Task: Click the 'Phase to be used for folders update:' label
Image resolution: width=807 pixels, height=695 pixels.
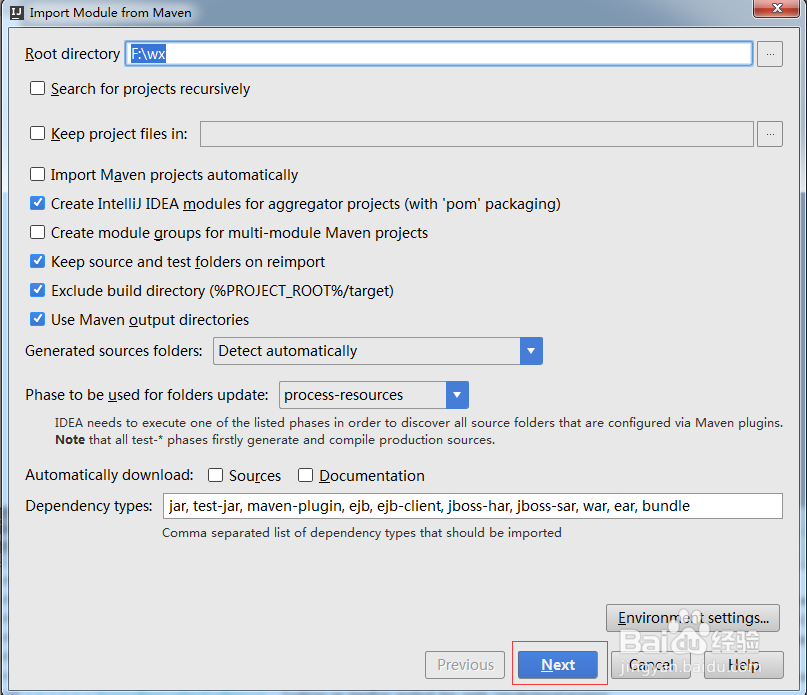Action: click(147, 395)
